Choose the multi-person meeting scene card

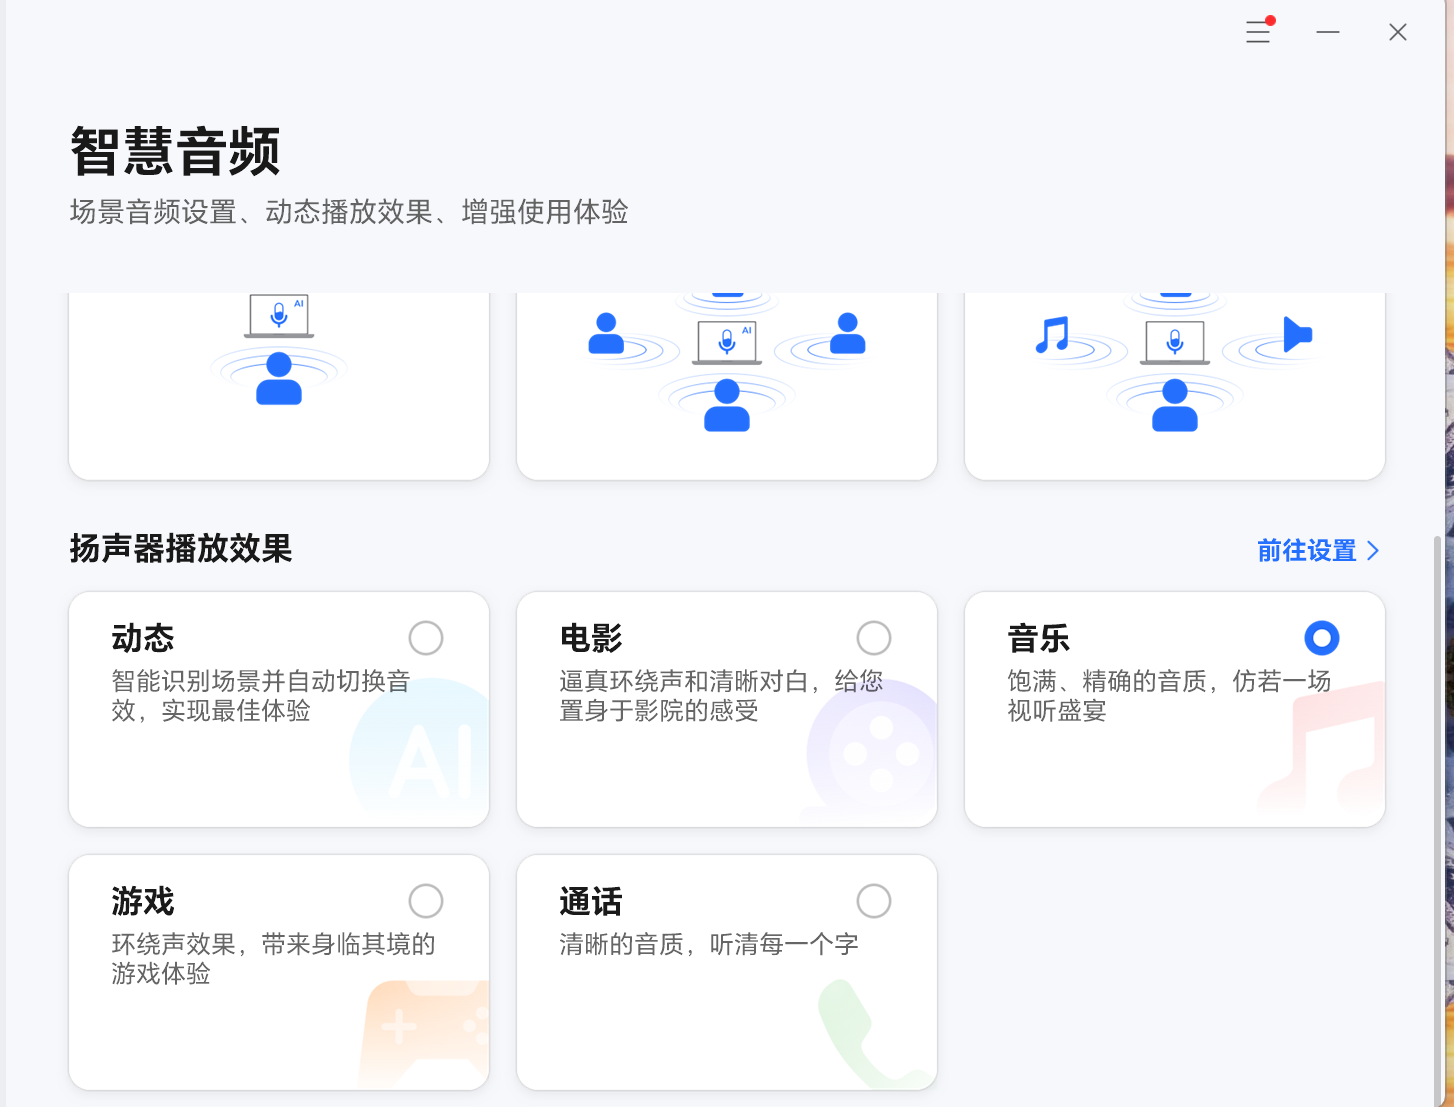pyautogui.click(x=727, y=386)
